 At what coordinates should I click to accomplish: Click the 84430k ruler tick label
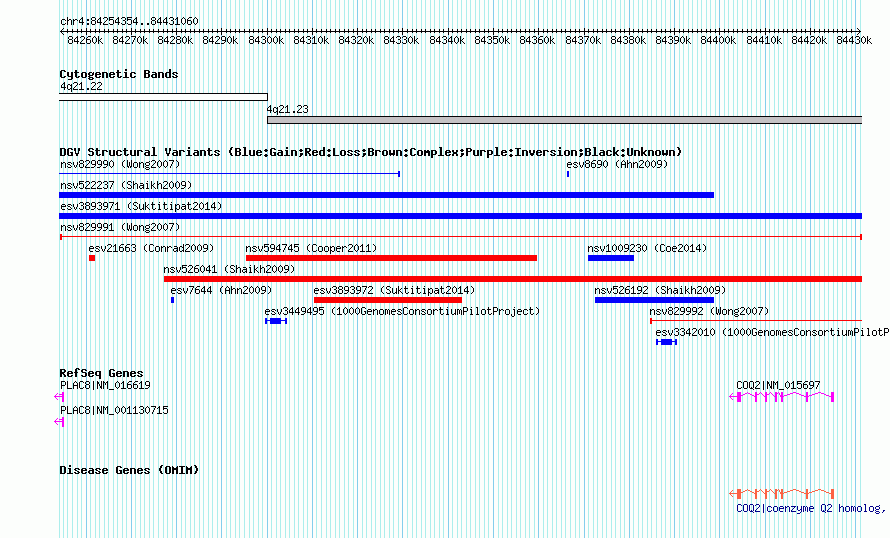854,40
